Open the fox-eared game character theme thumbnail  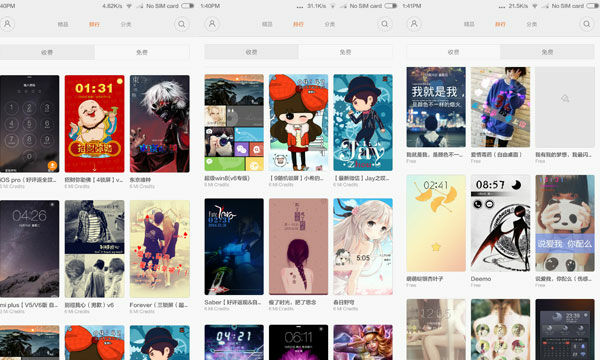363,342
